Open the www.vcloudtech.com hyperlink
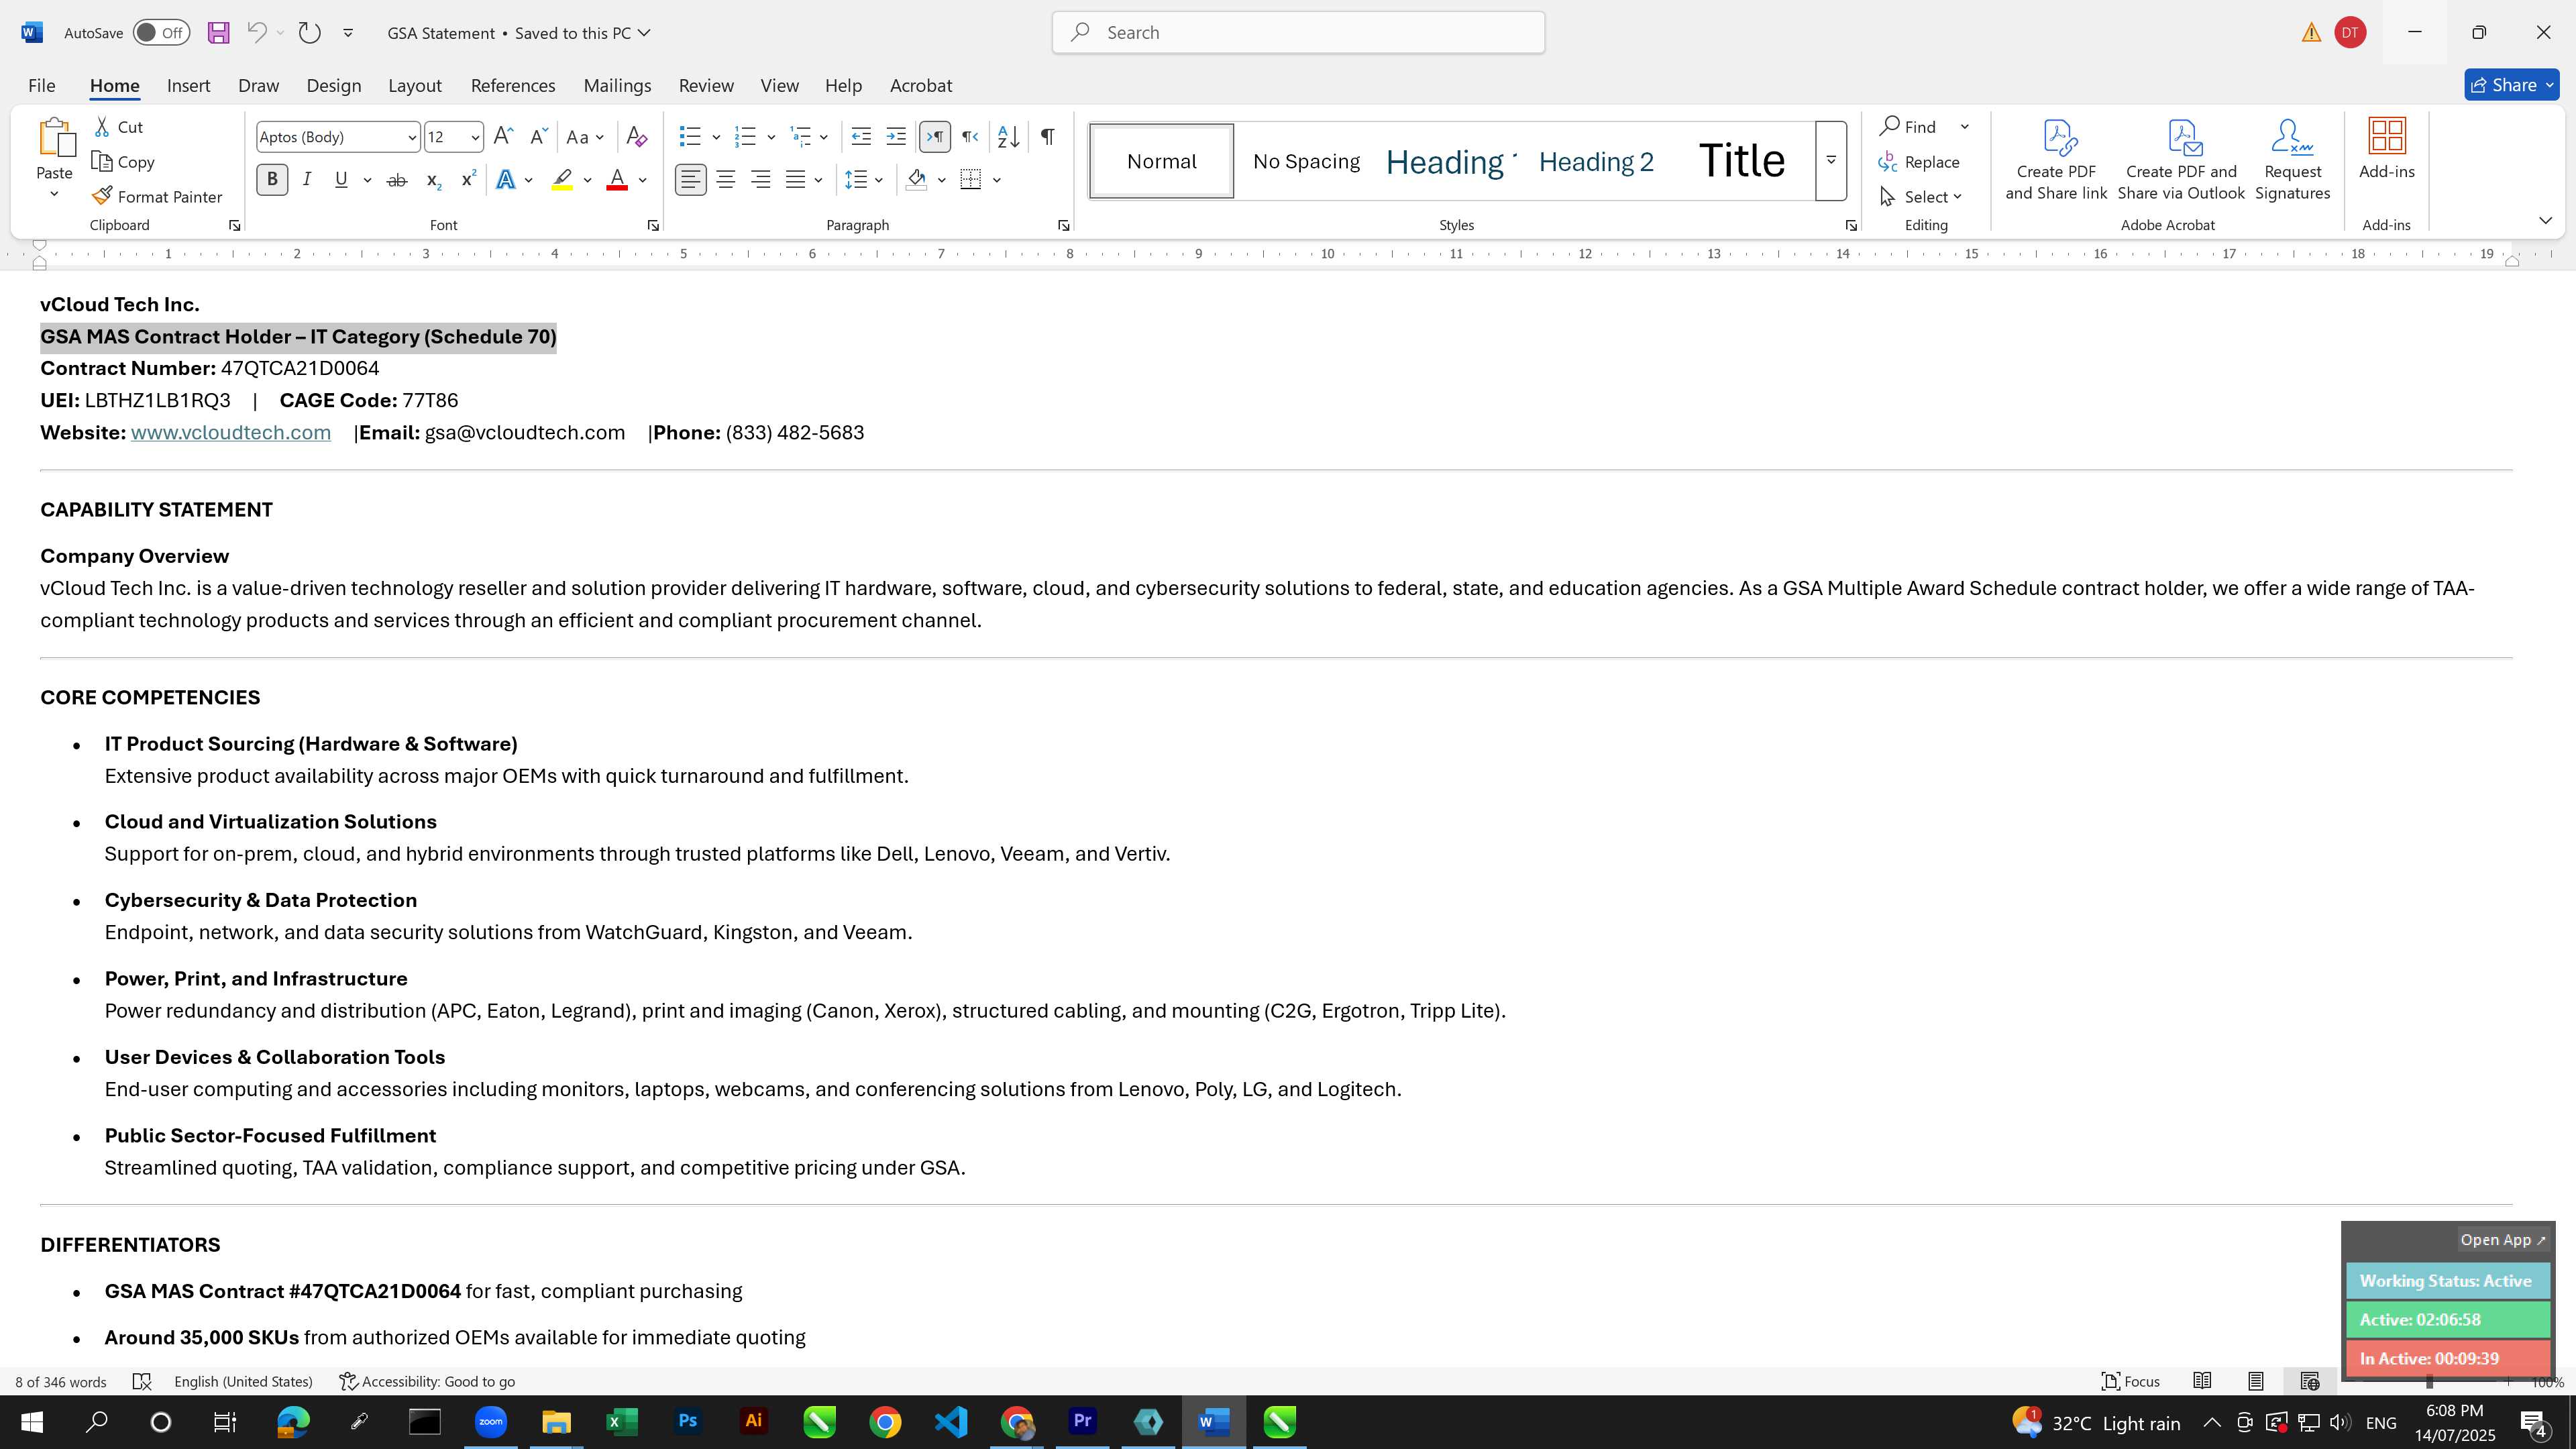The width and height of the screenshot is (2576, 1449). [231, 433]
